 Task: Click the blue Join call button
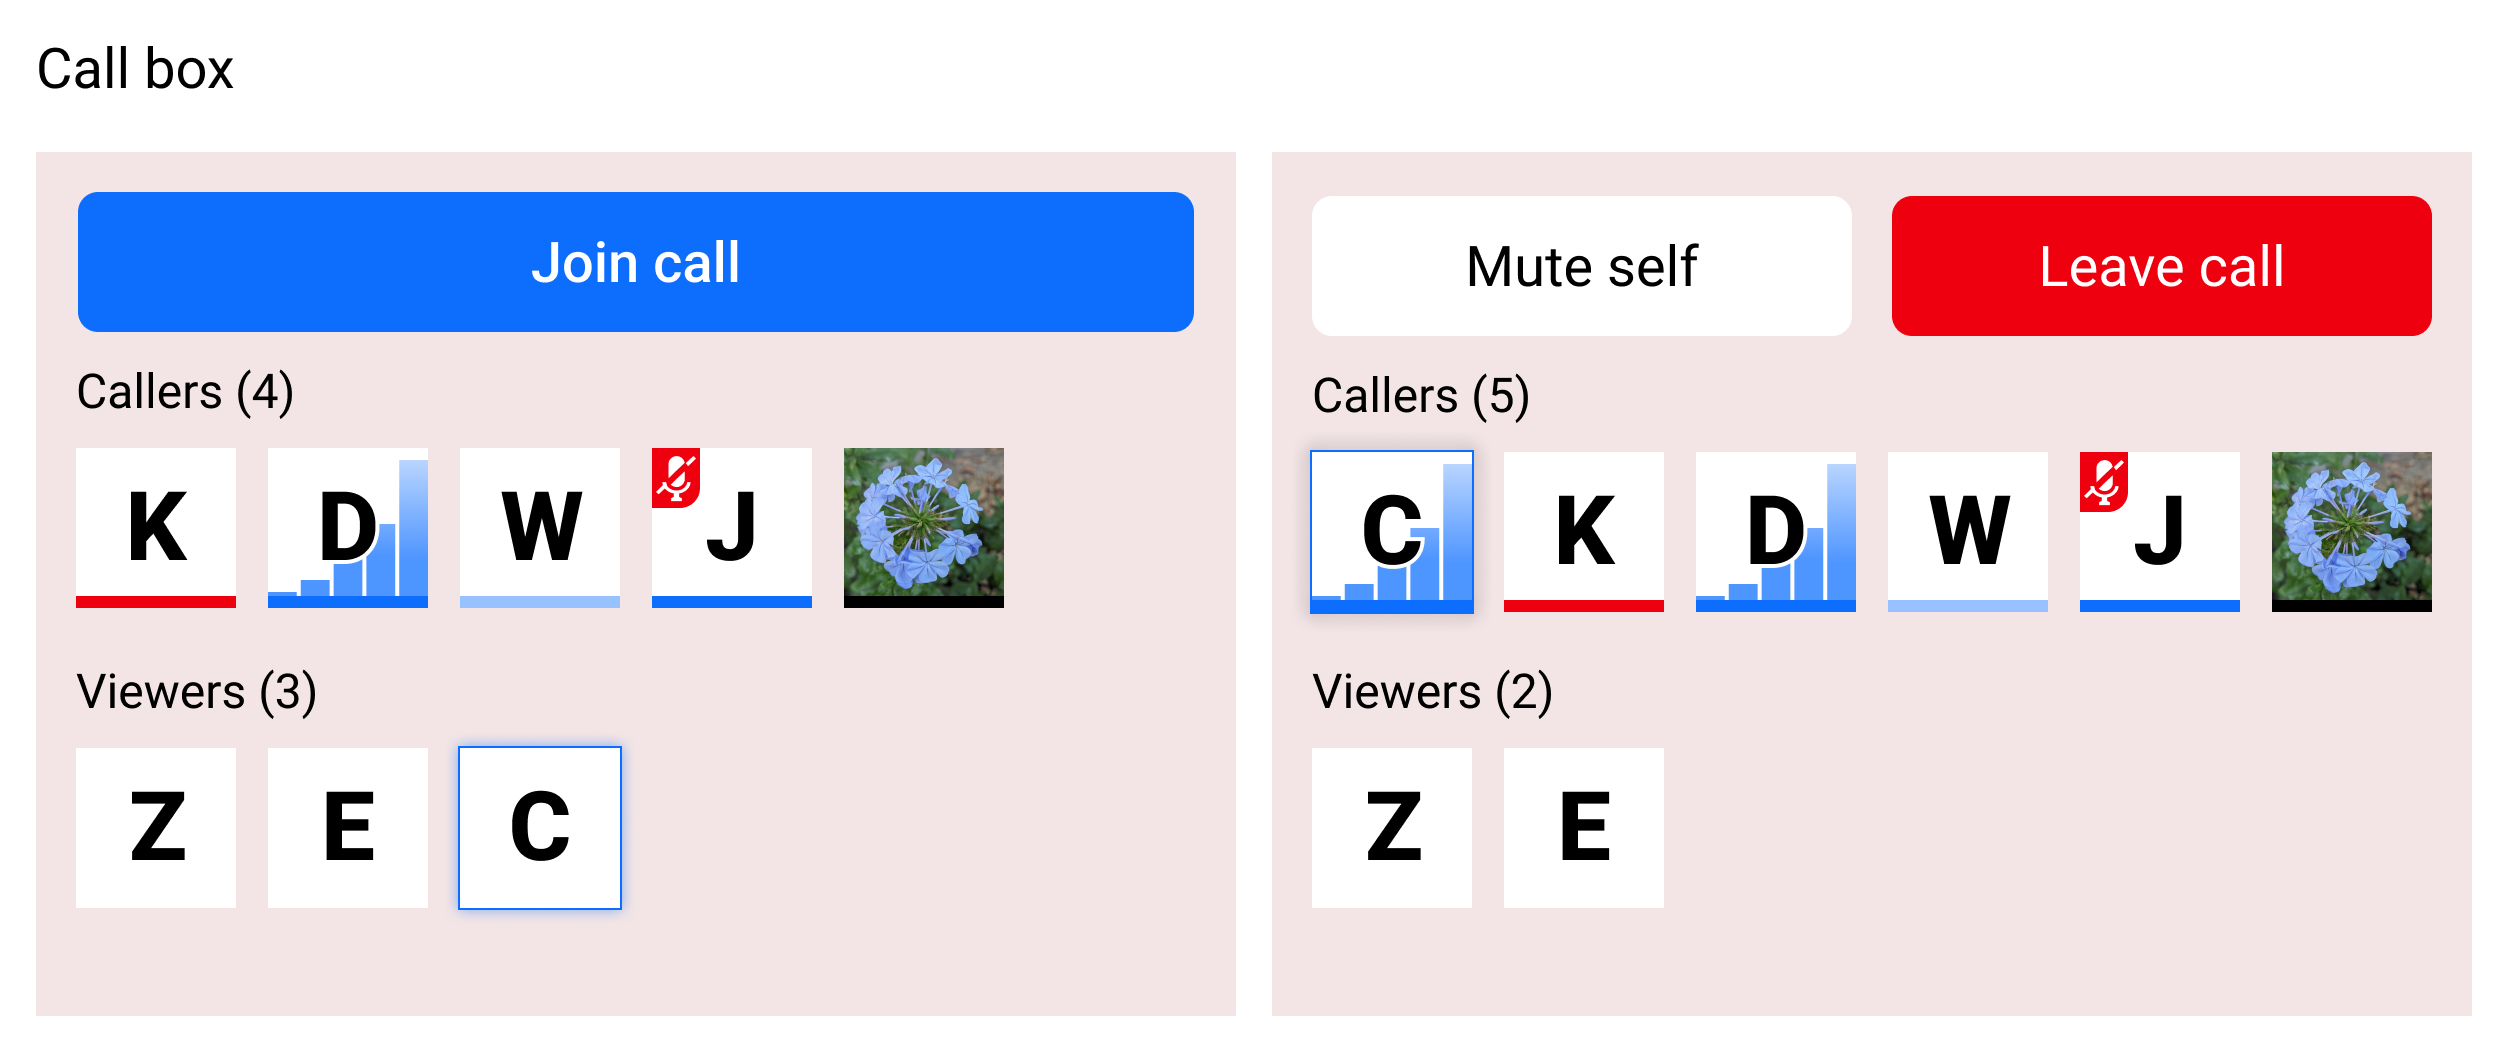(x=635, y=262)
